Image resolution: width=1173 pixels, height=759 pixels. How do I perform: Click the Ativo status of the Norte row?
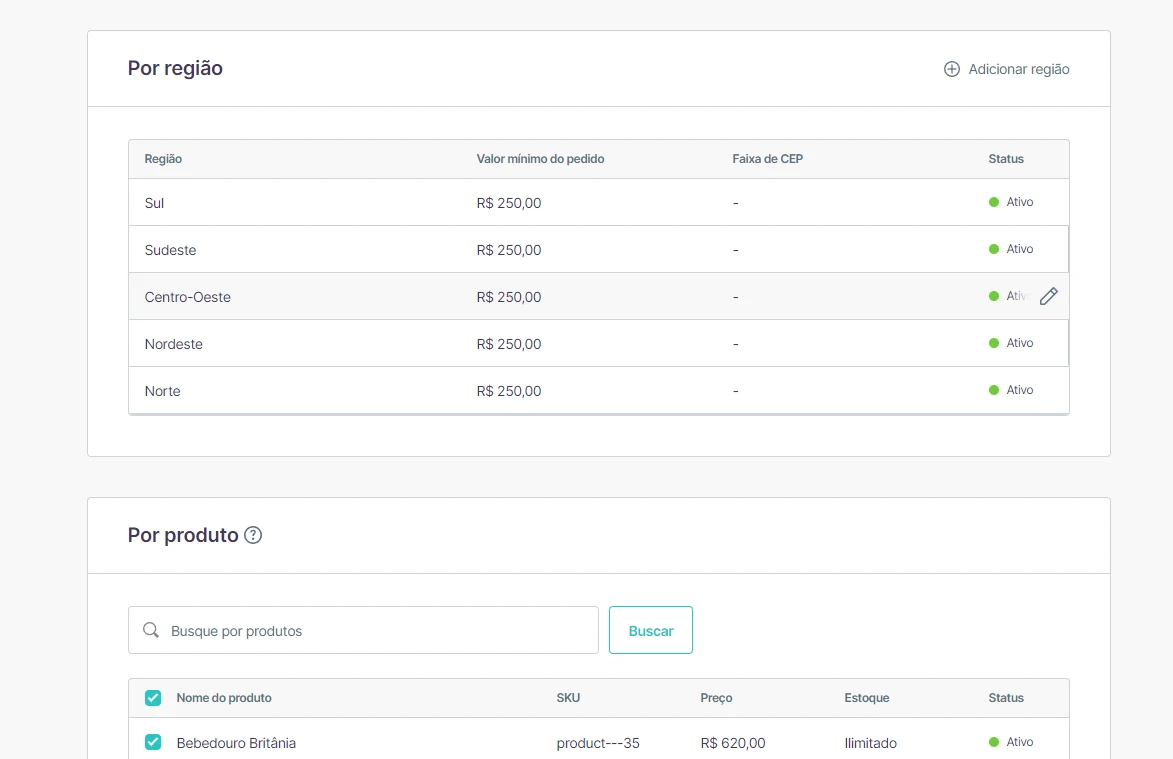click(x=1011, y=390)
